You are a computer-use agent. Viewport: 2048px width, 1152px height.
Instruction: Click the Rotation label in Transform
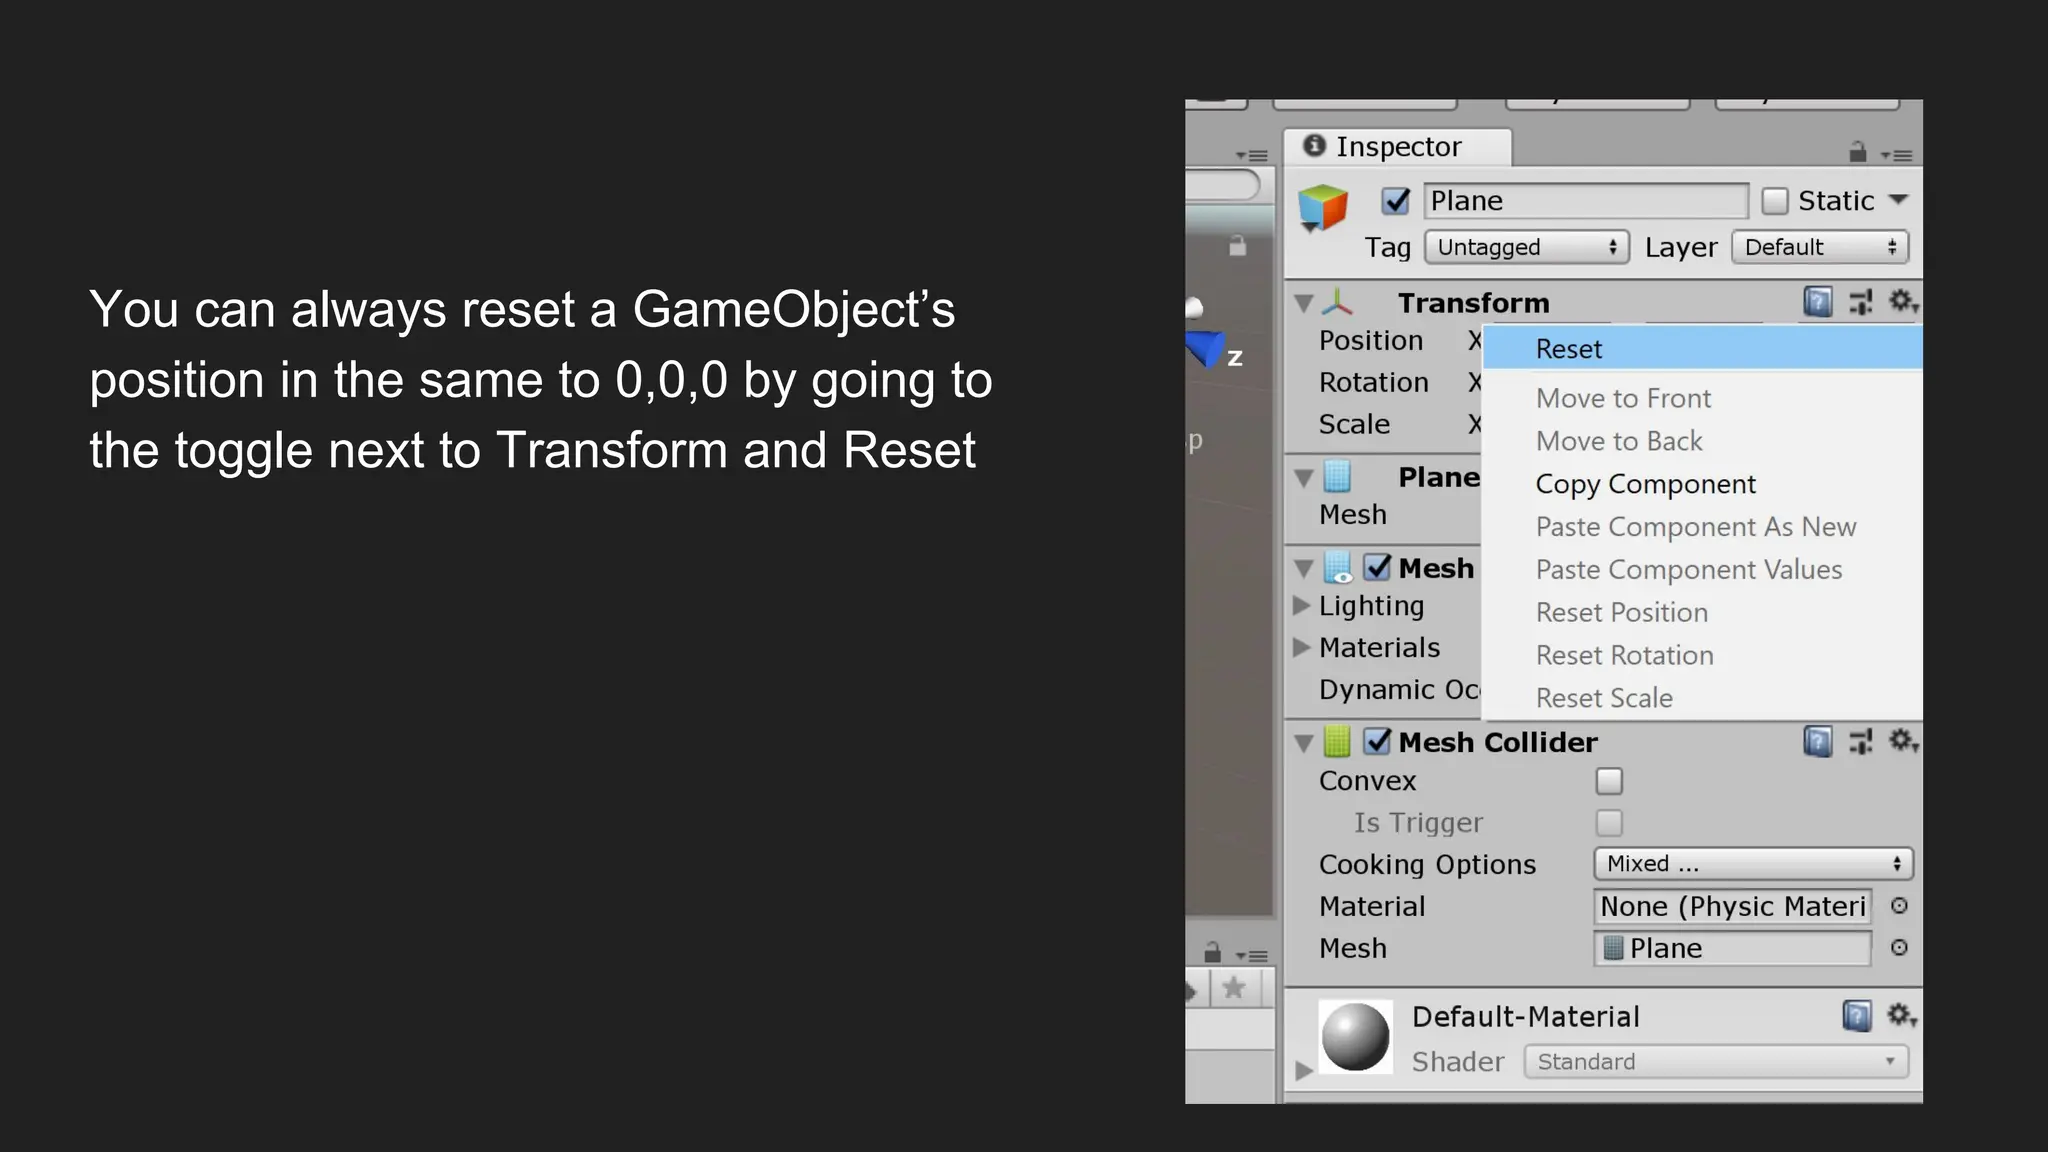click(1373, 383)
